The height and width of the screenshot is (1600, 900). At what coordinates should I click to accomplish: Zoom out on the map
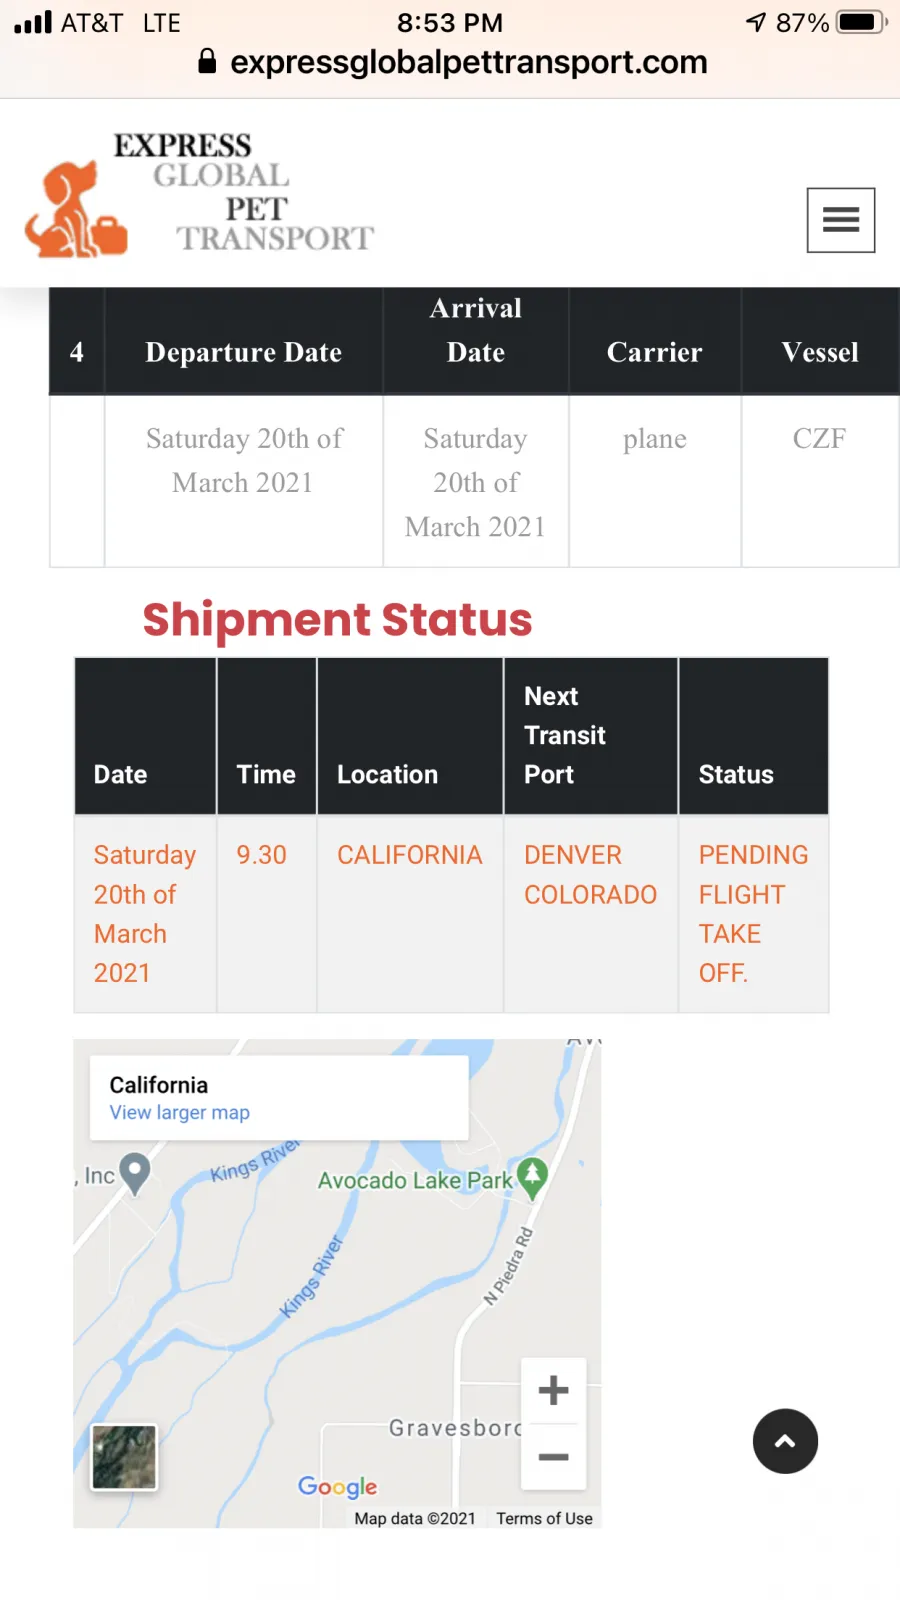click(553, 1457)
